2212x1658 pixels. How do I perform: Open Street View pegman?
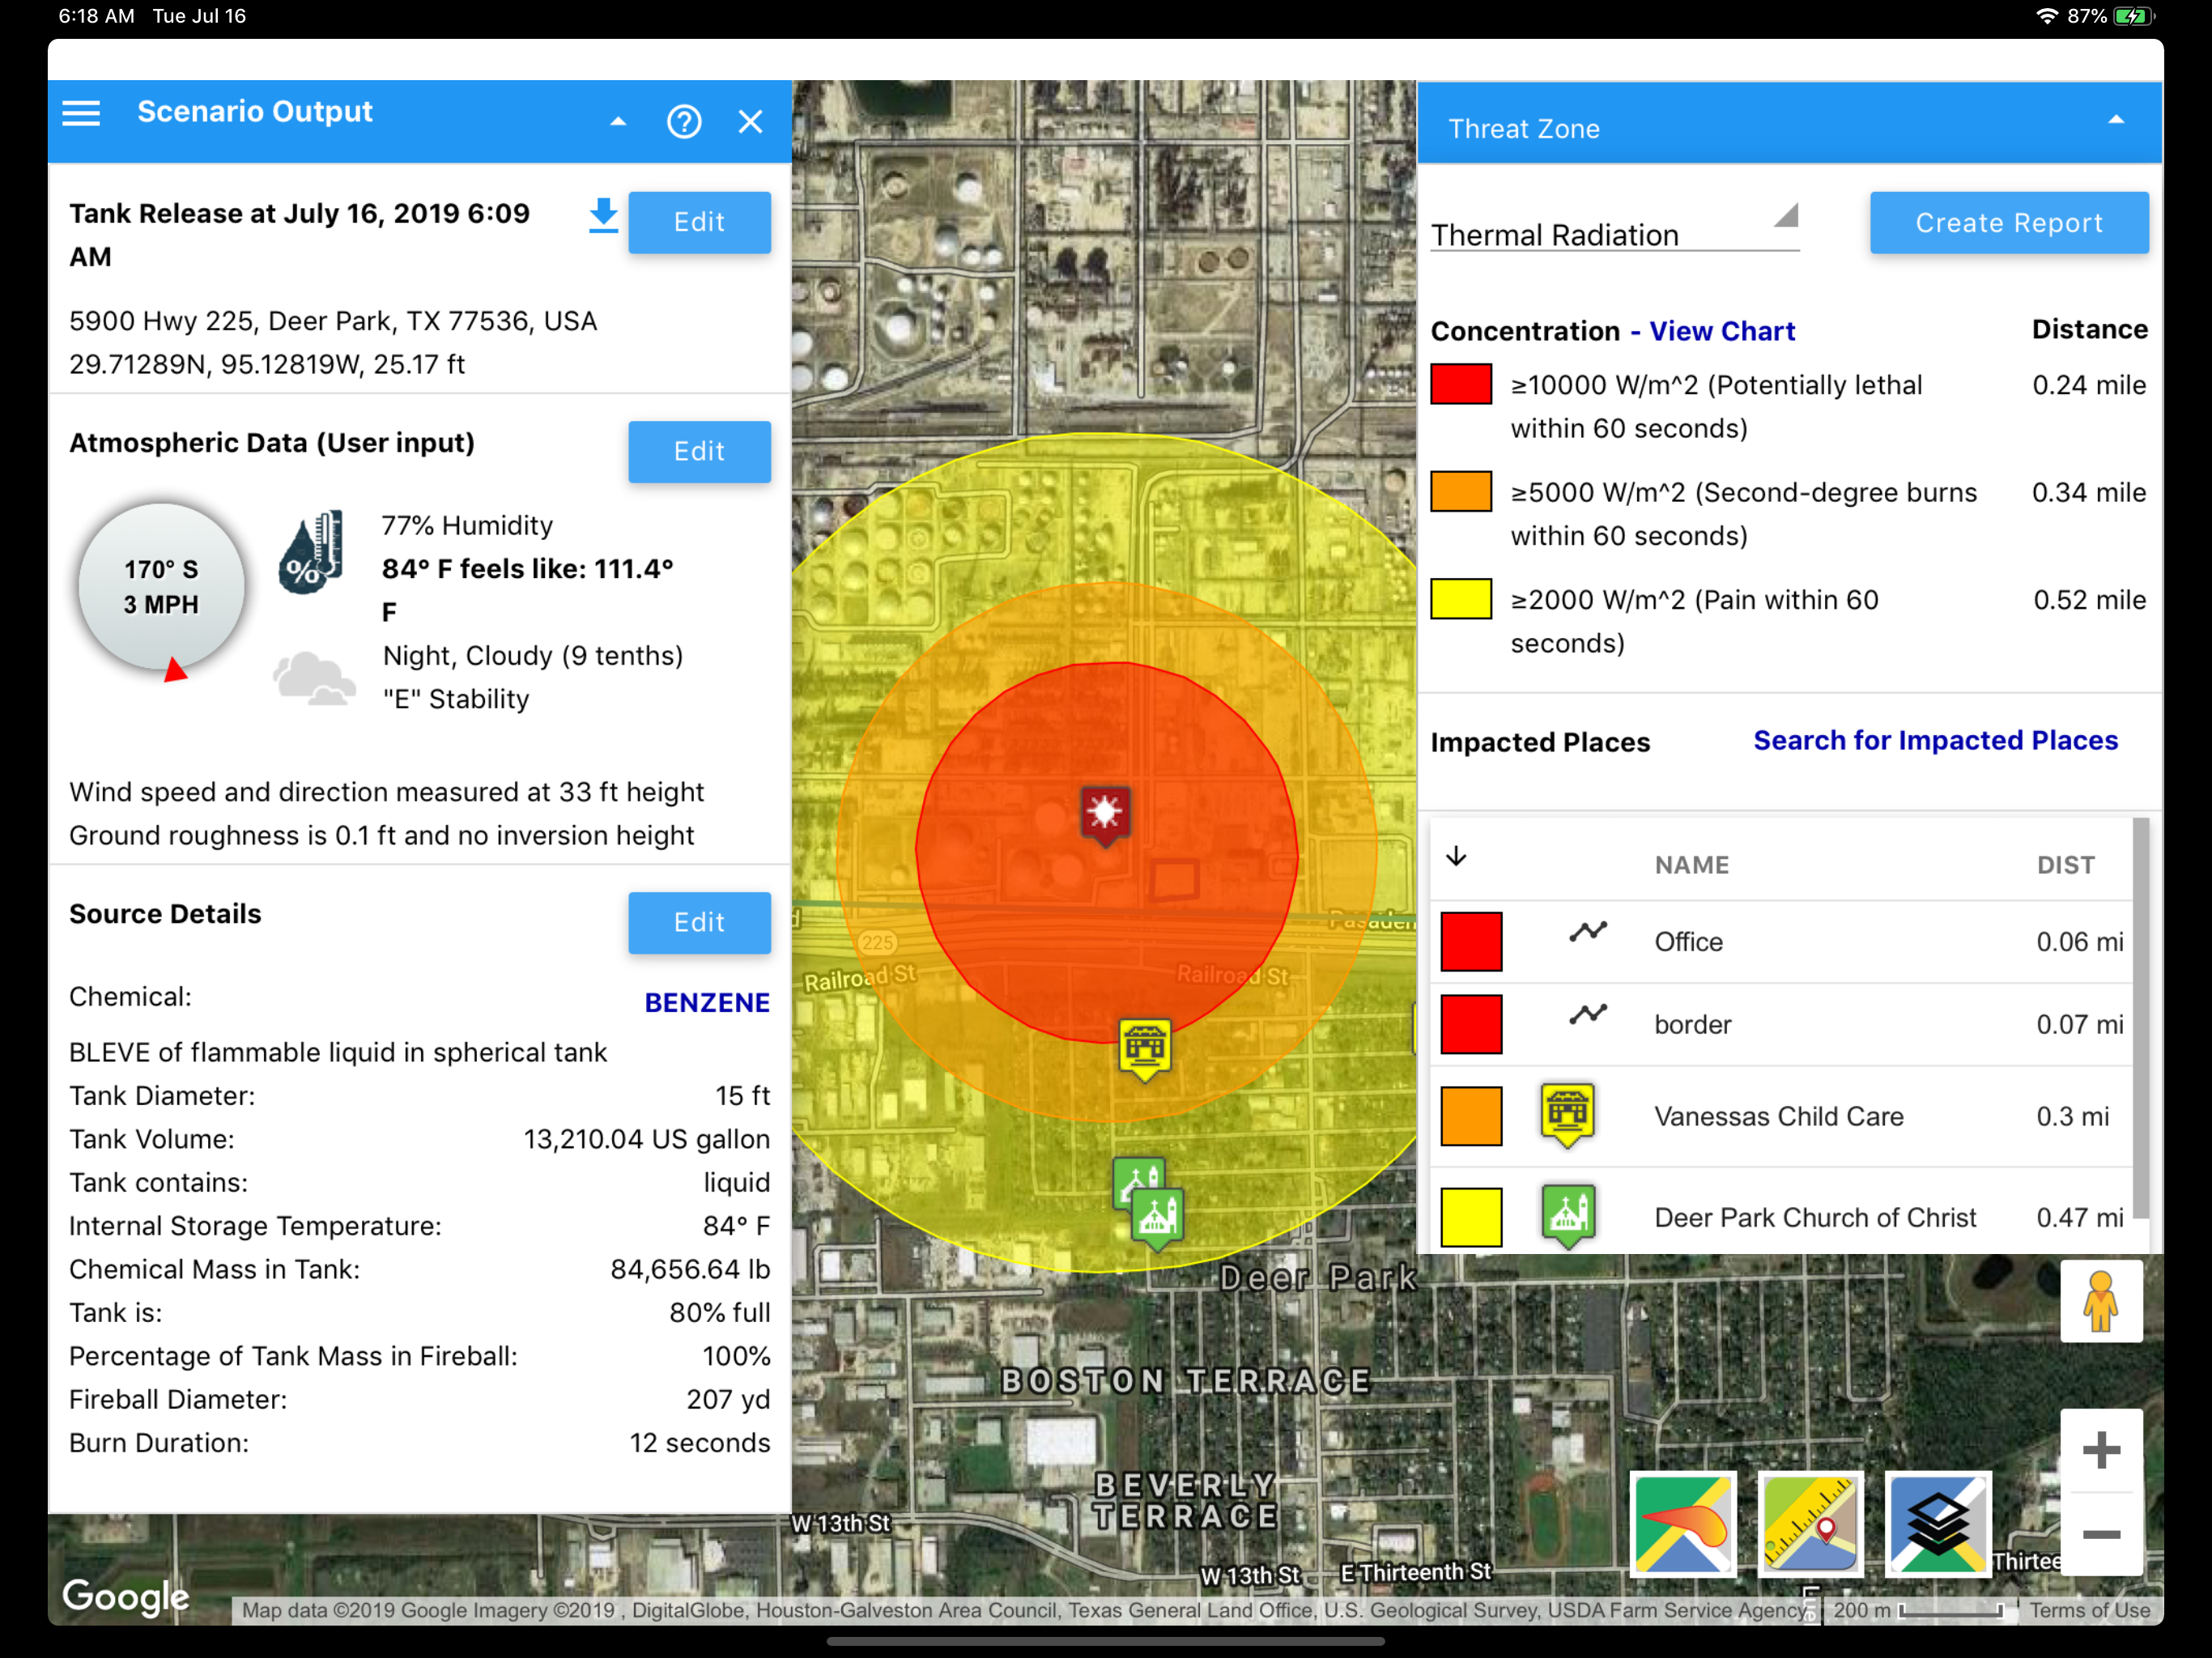[2101, 1301]
